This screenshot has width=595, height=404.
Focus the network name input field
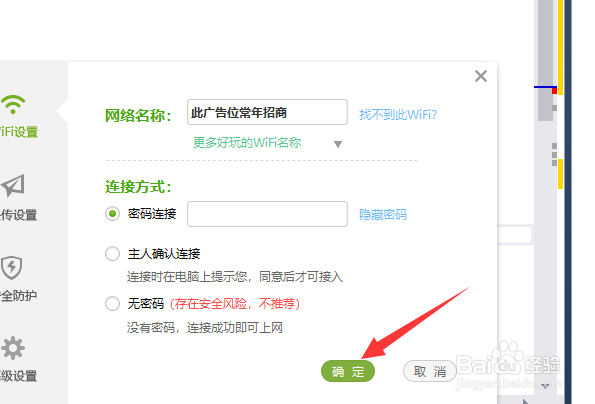tap(267, 112)
